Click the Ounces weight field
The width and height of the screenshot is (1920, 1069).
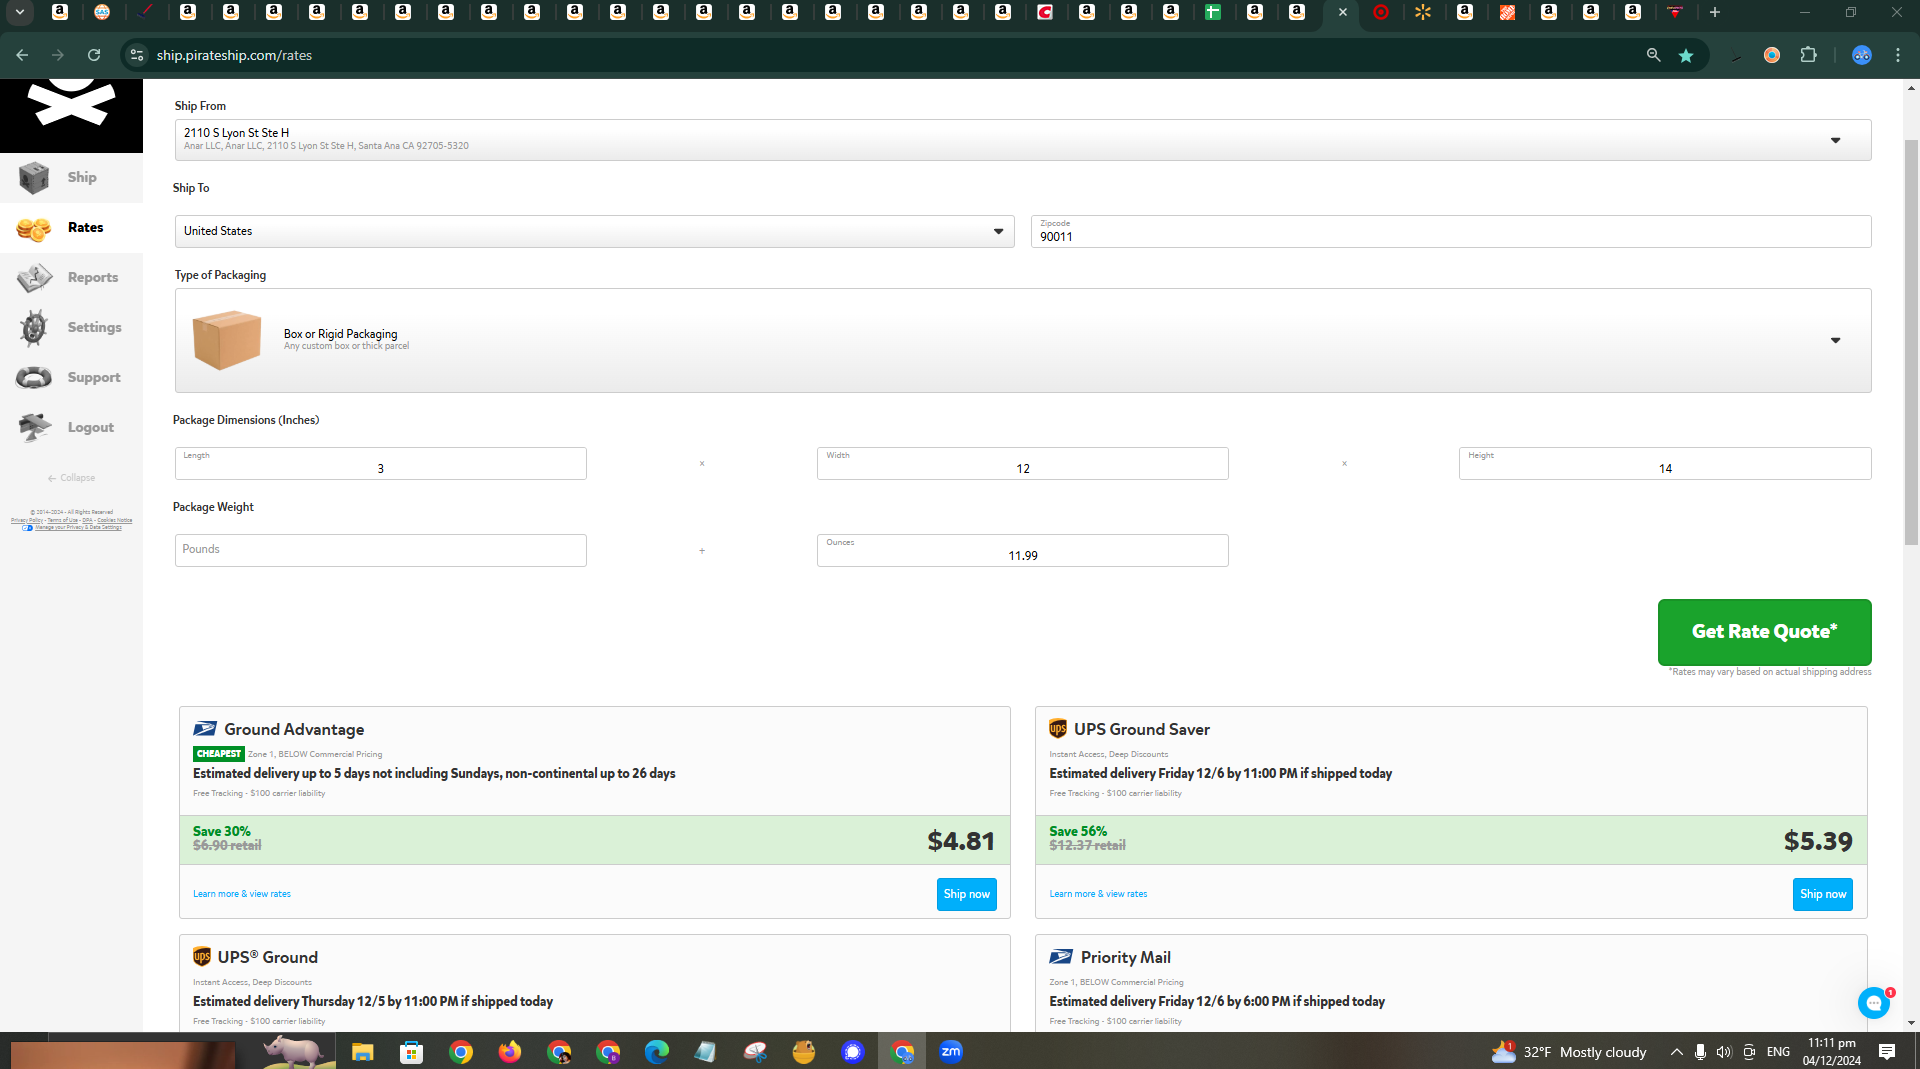click(1022, 551)
